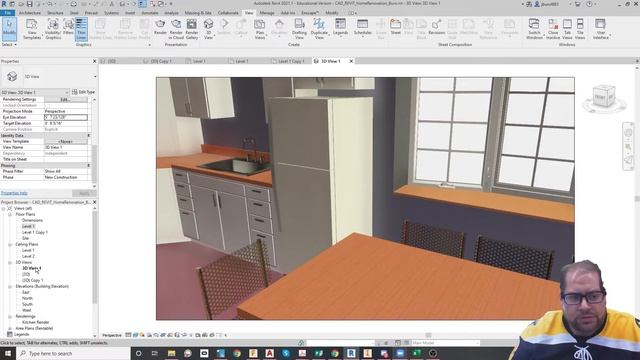
Task: Toggle Thin Lines in Graphics panel
Action: (x=81, y=29)
